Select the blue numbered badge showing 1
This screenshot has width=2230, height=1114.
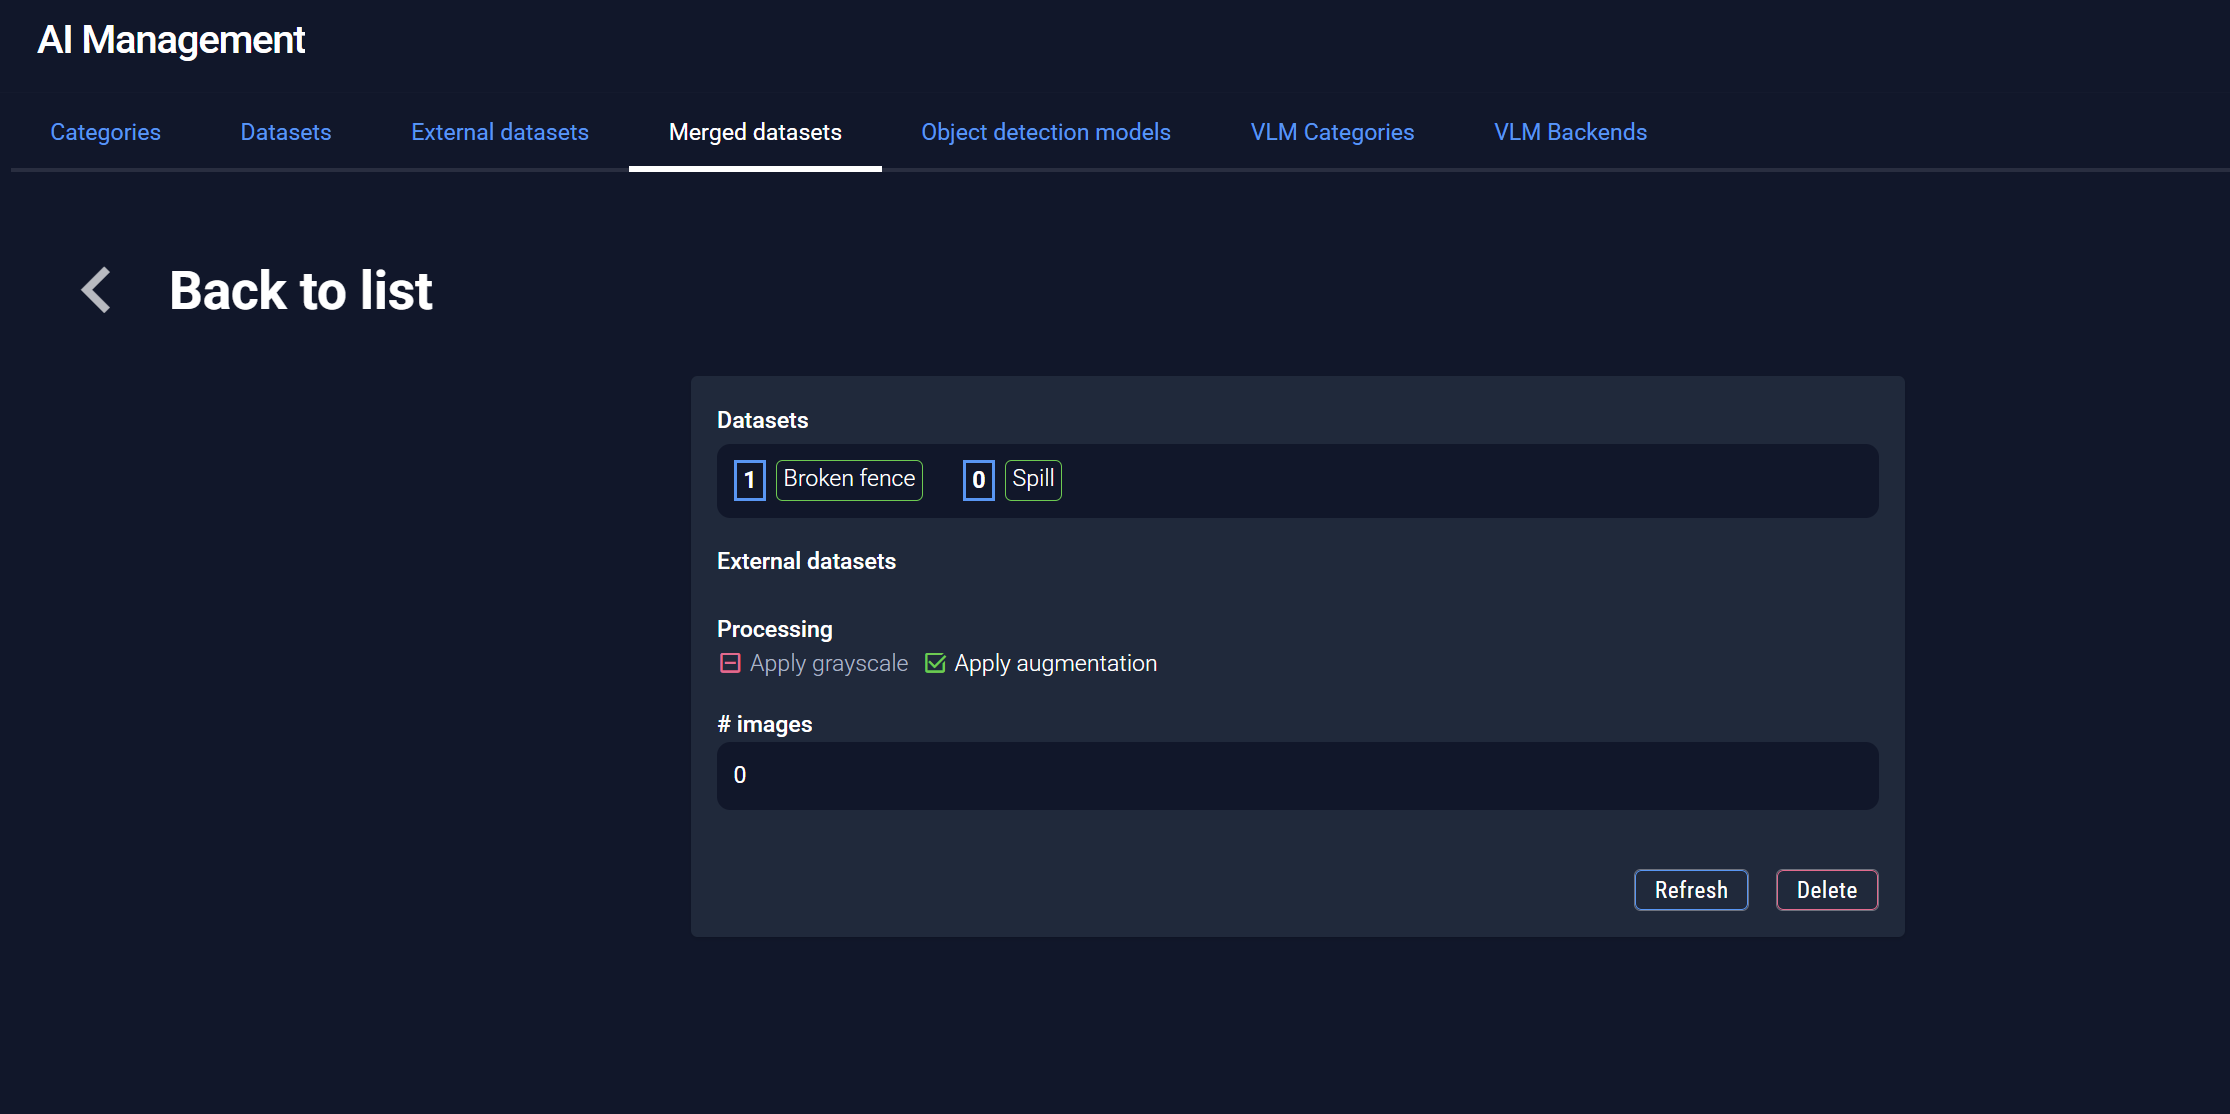pyautogui.click(x=749, y=479)
